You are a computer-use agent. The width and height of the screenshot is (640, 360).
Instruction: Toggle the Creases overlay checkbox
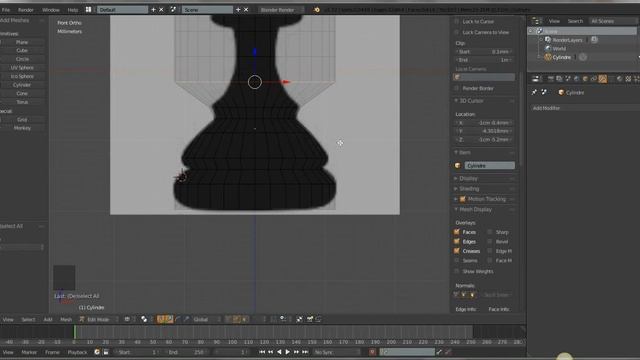(x=457, y=251)
